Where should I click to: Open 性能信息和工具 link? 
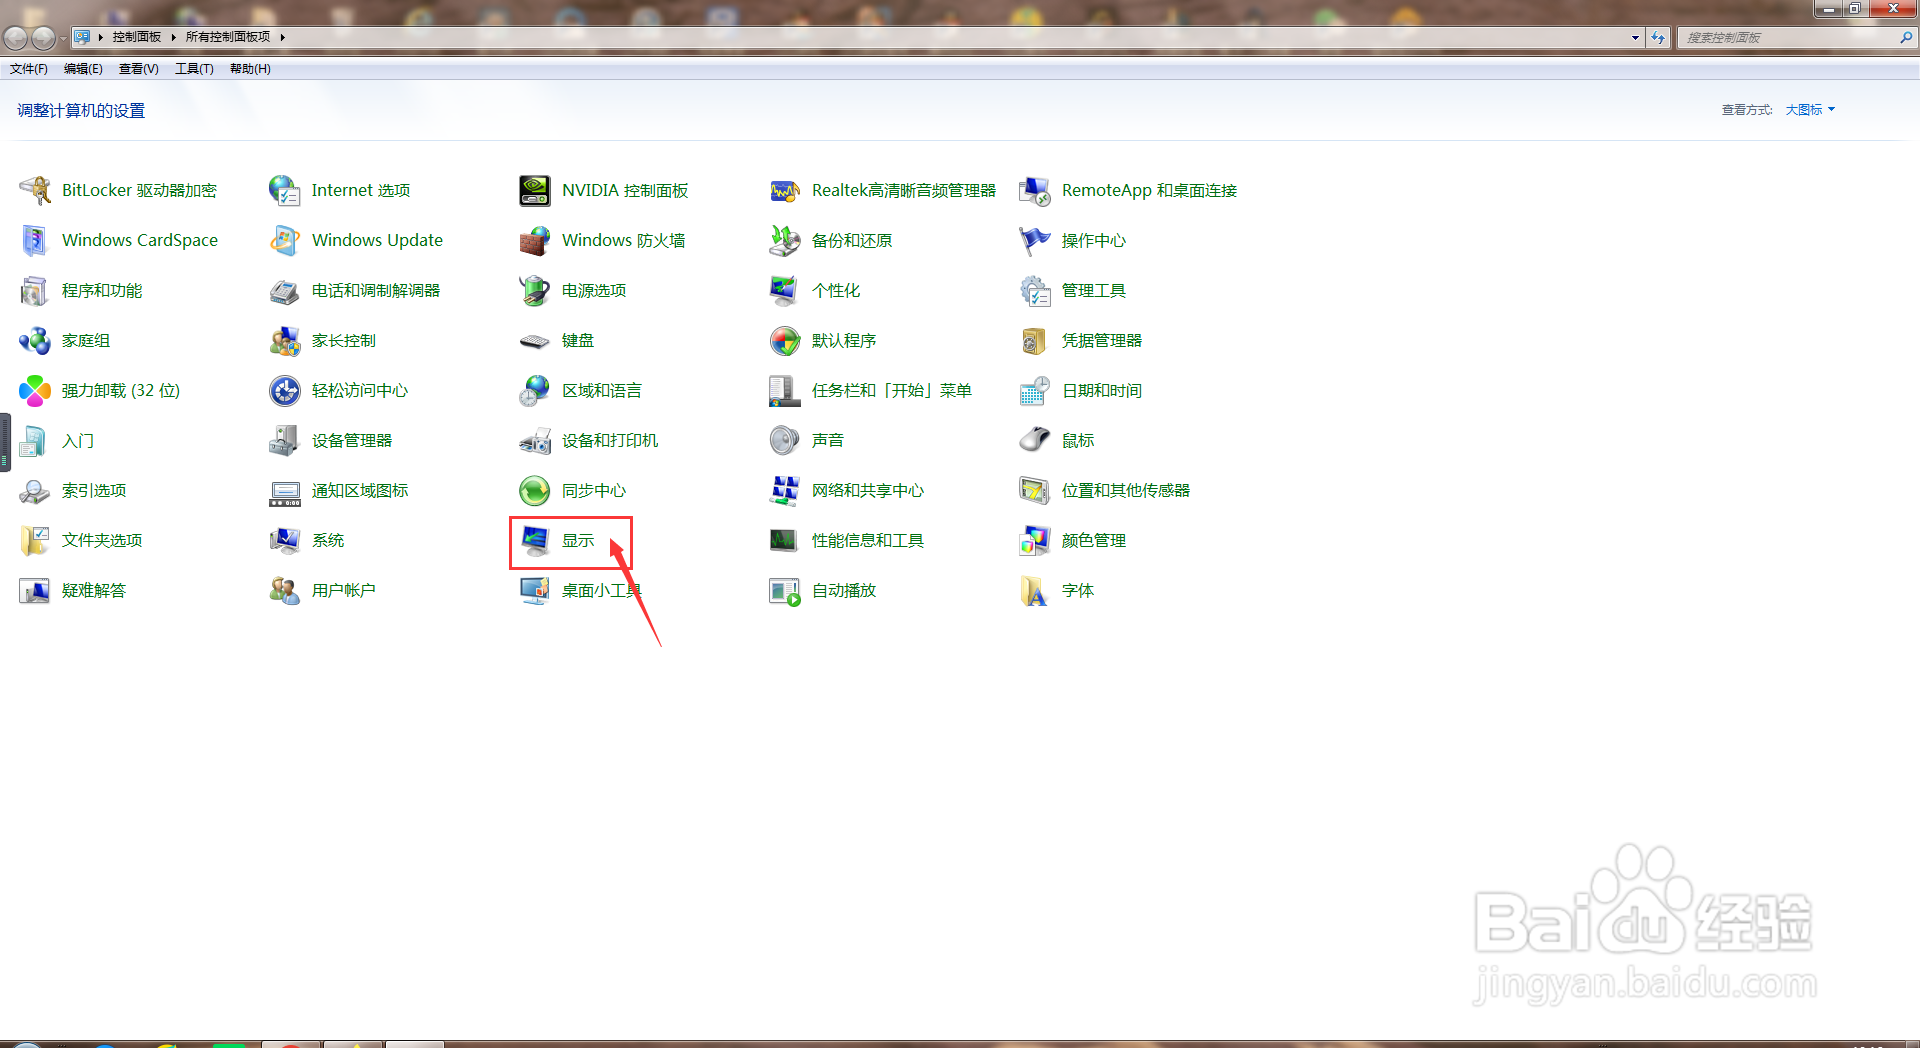pyautogui.click(x=868, y=540)
